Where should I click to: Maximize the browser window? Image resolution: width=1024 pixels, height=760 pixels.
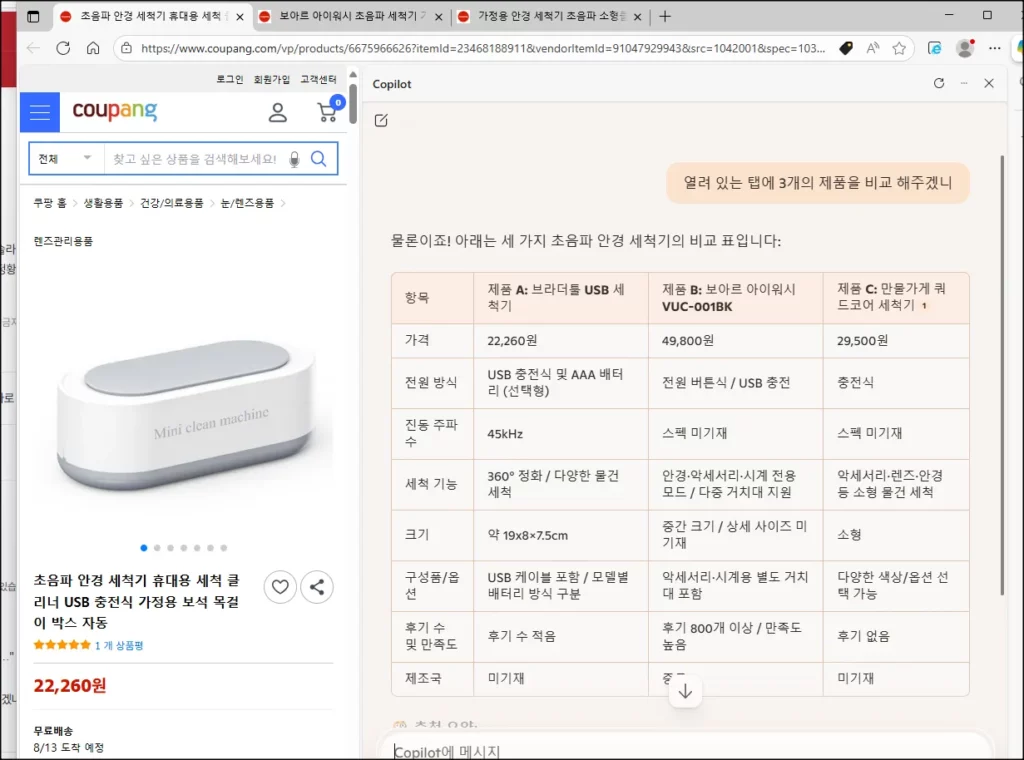click(x=987, y=15)
